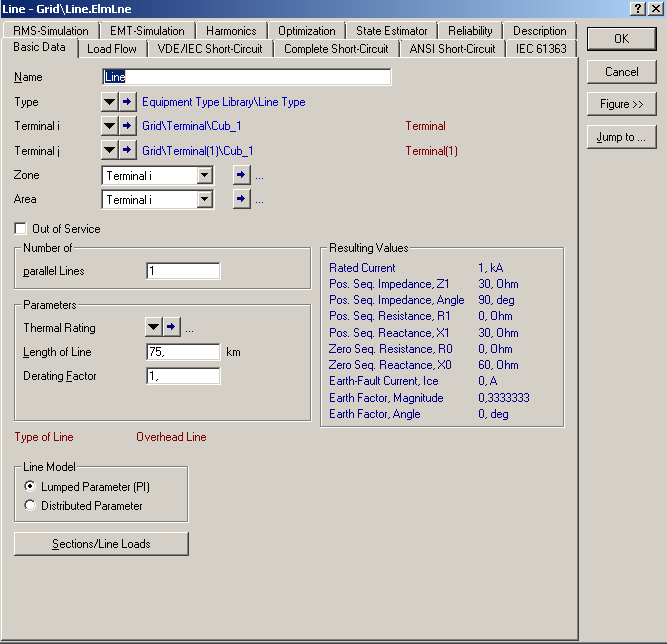Switch to the IEC 61363 tab
The image size is (667, 644).
click(x=541, y=49)
